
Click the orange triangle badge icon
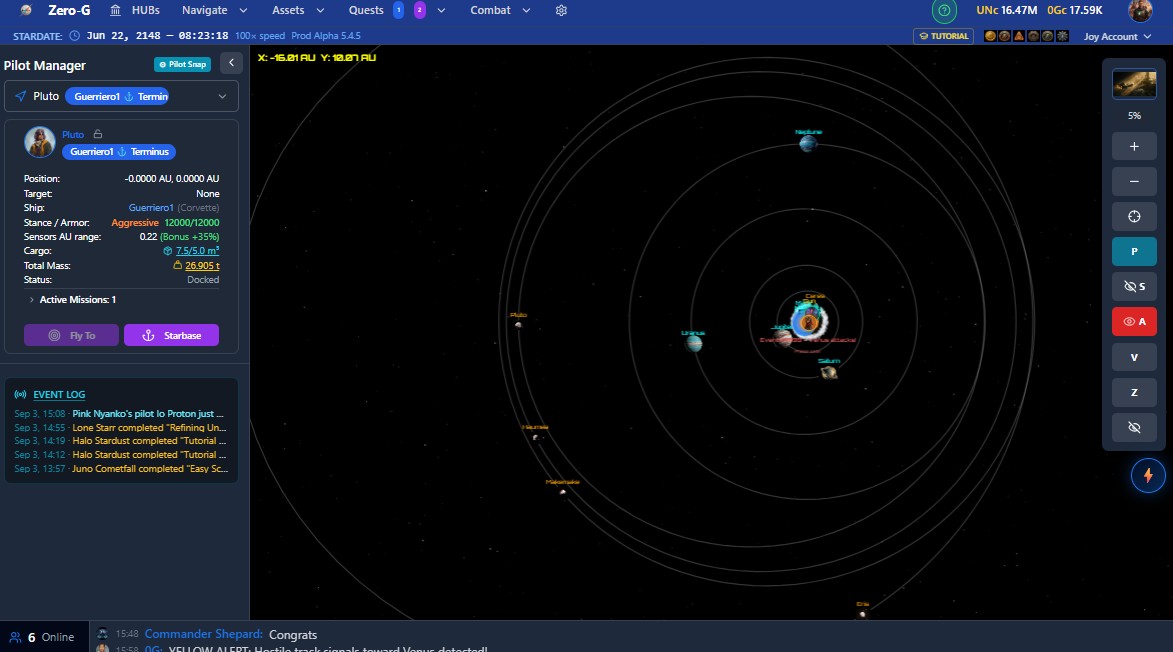click(x=1019, y=36)
